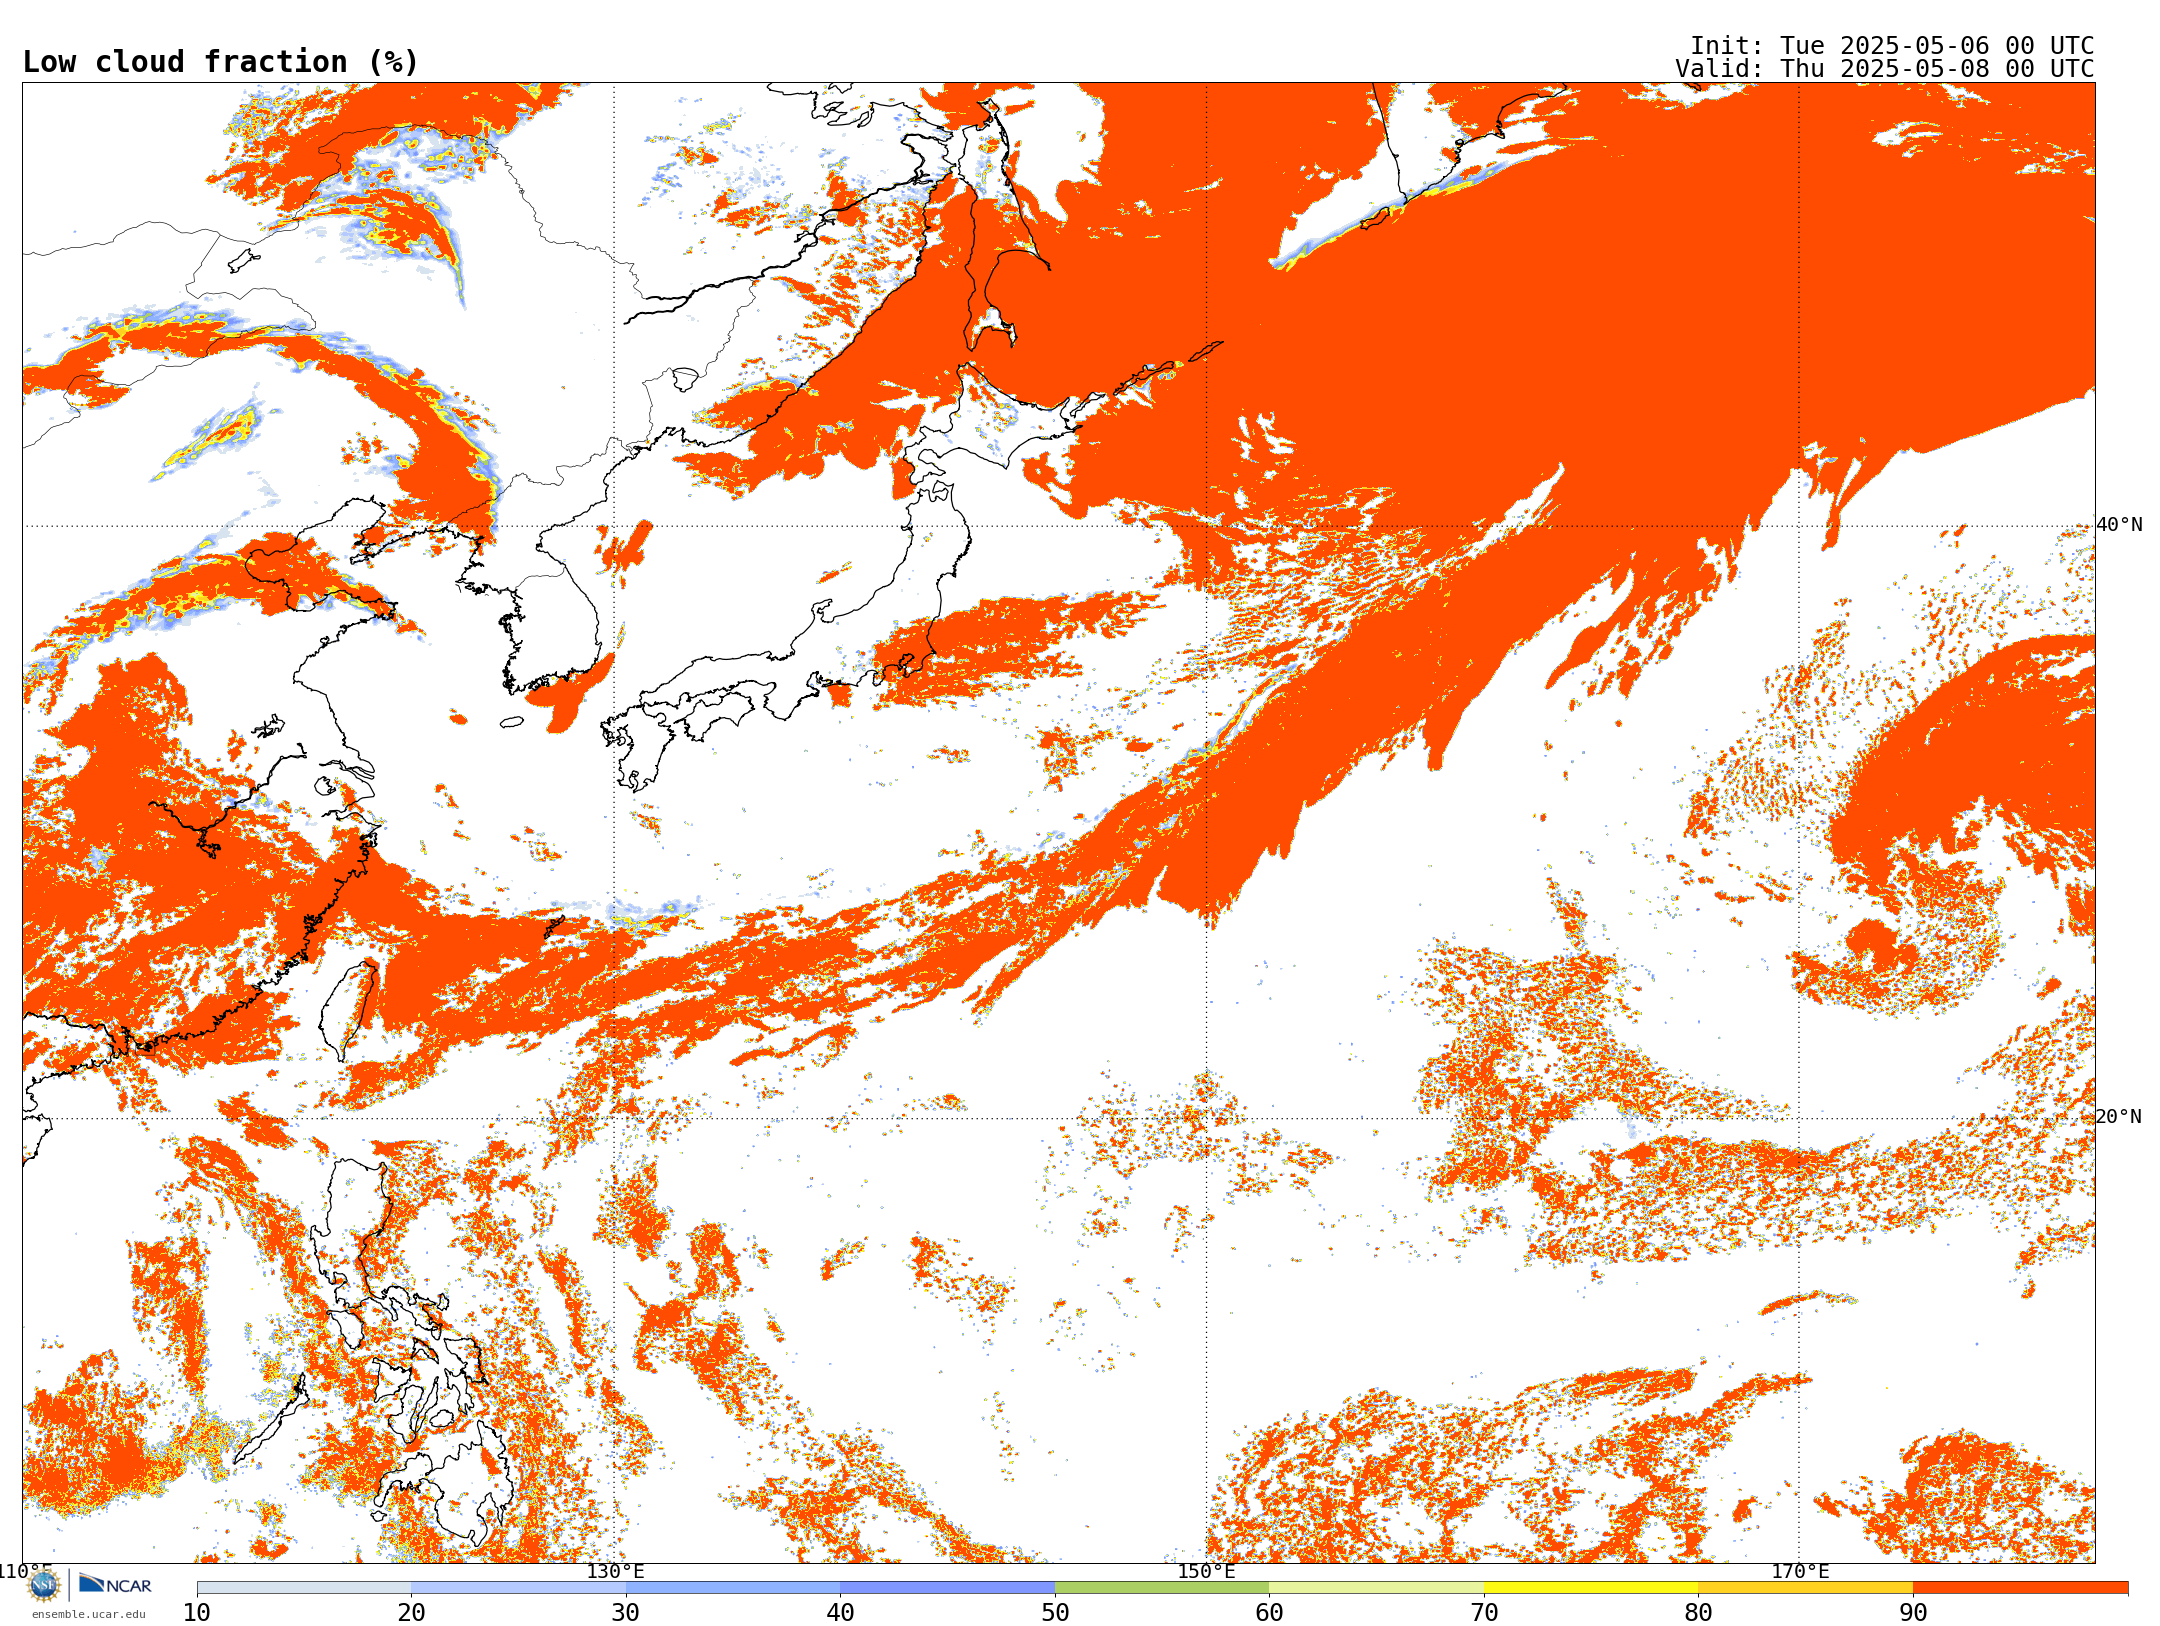
Task: Click the NCAR logo
Action: click(115, 1584)
